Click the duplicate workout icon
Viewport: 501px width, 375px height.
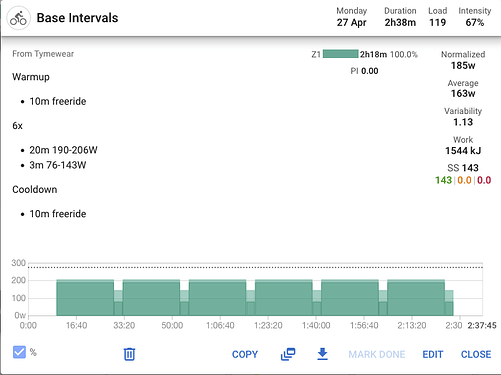pyautogui.click(x=288, y=354)
